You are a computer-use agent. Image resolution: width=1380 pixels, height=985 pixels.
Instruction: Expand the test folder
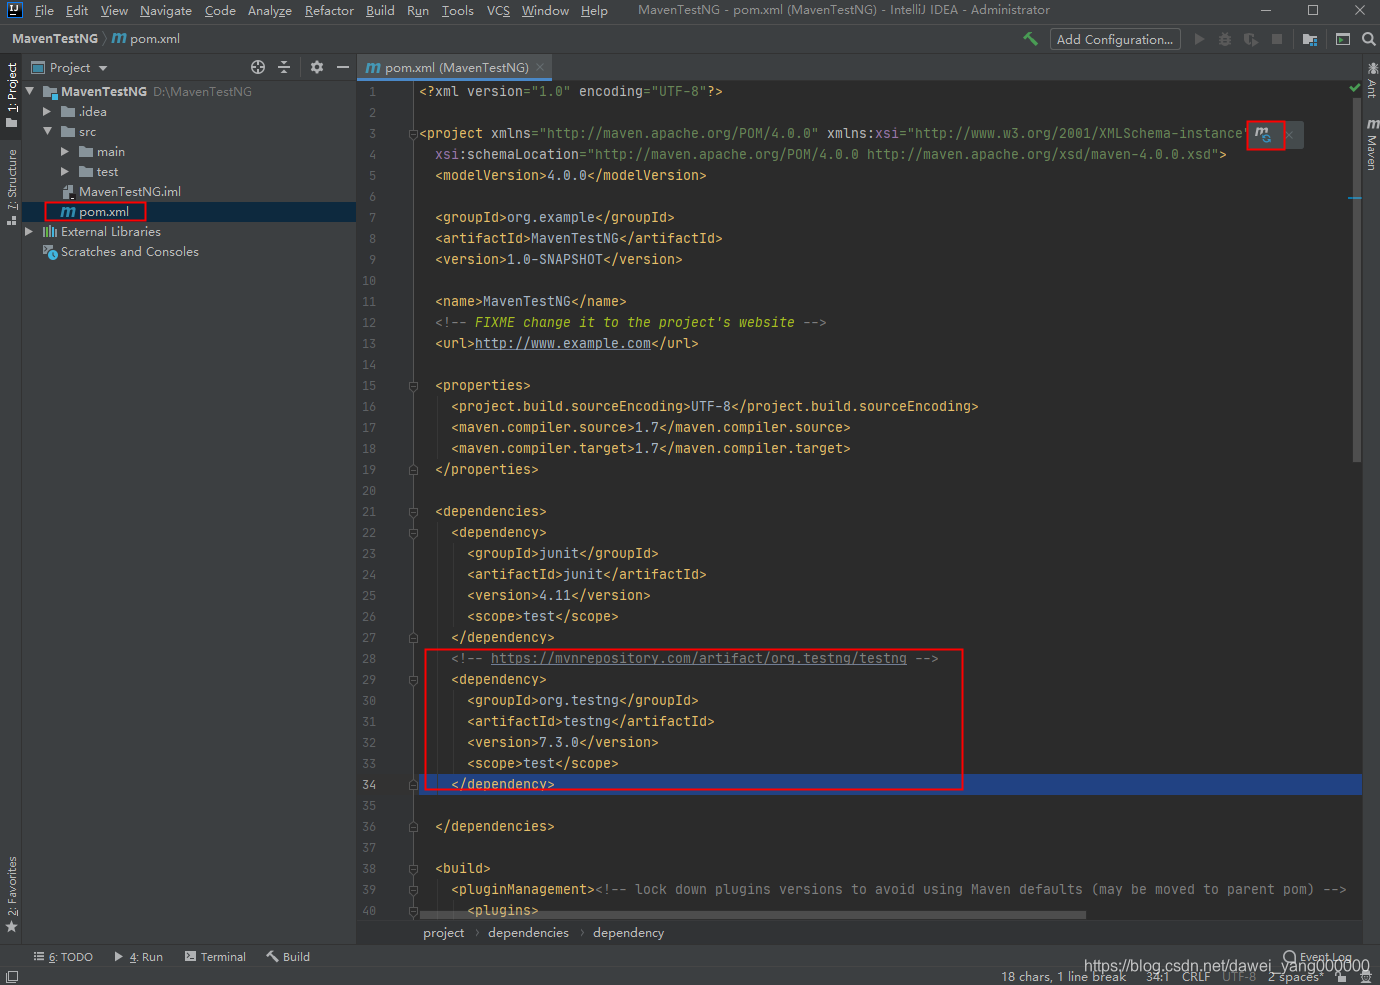pos(65,171)
